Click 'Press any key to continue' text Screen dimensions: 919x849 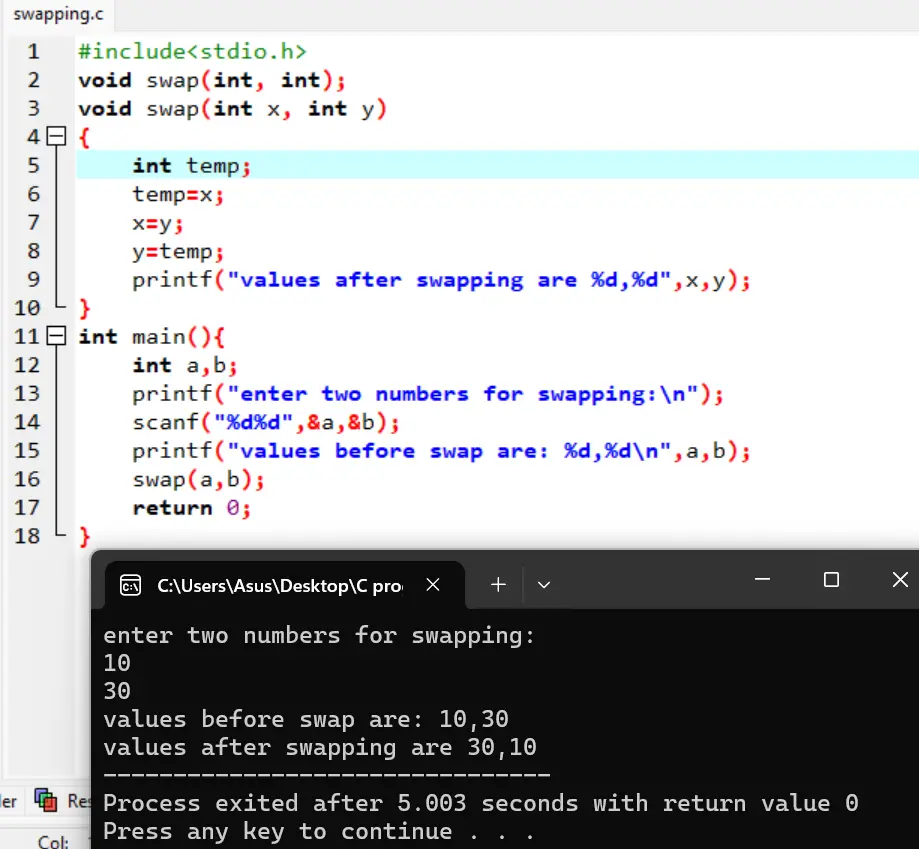[x=319, y=831]
